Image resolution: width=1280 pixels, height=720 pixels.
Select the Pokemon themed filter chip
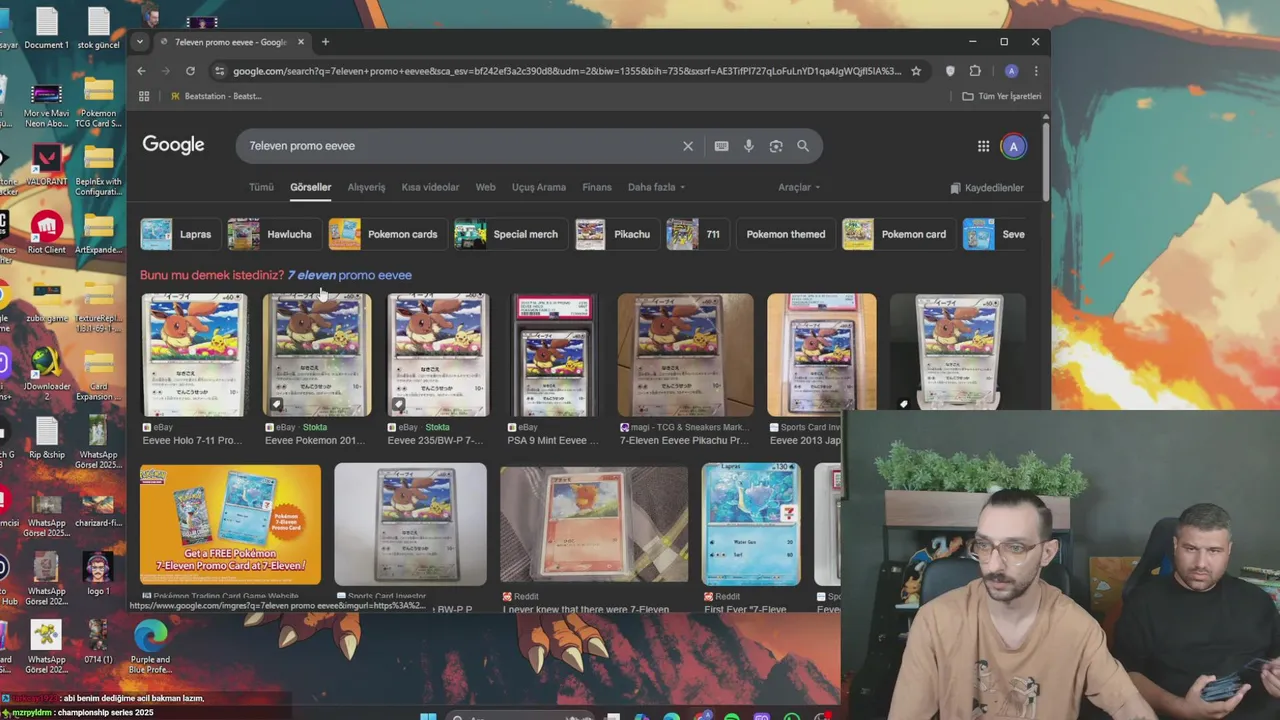click(785, 234)
